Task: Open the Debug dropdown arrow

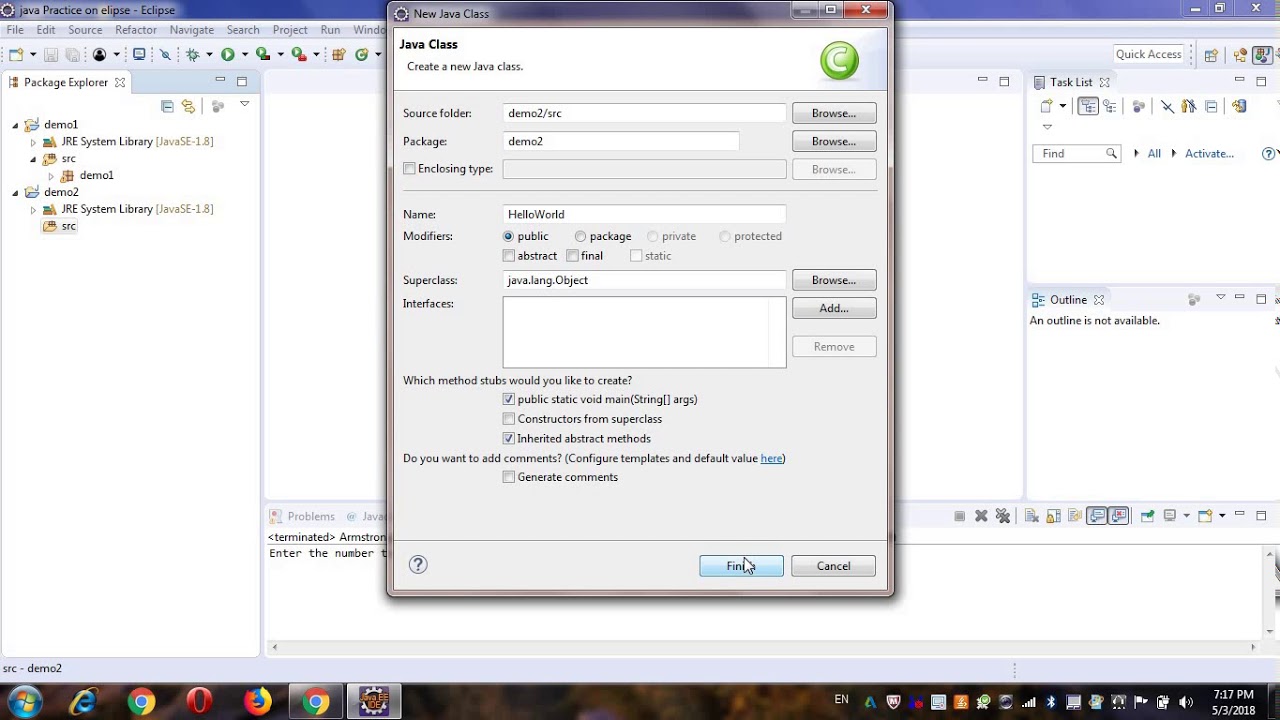Action: click(x=209, y=54)
